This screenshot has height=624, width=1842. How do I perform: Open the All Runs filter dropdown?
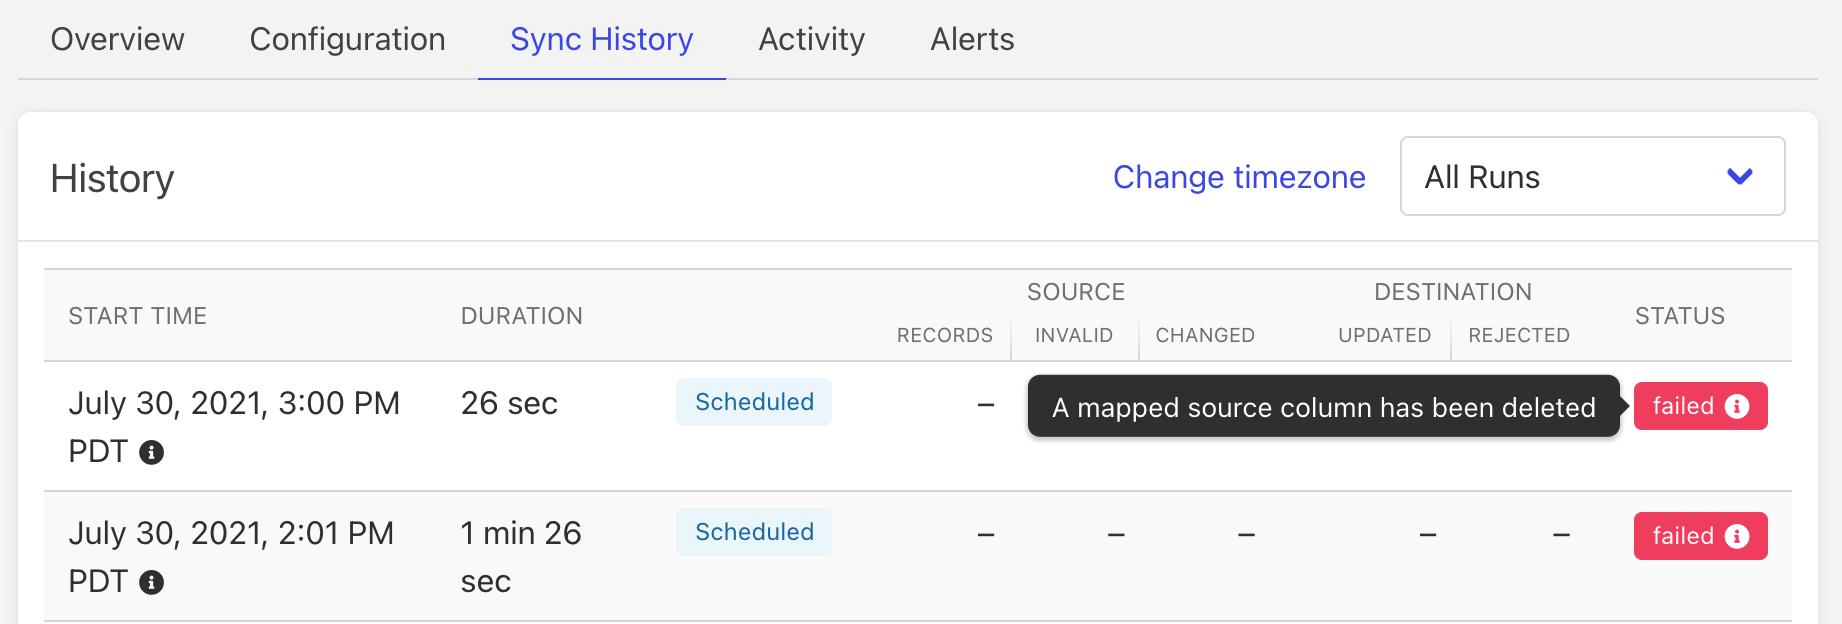pos(1591,176)
